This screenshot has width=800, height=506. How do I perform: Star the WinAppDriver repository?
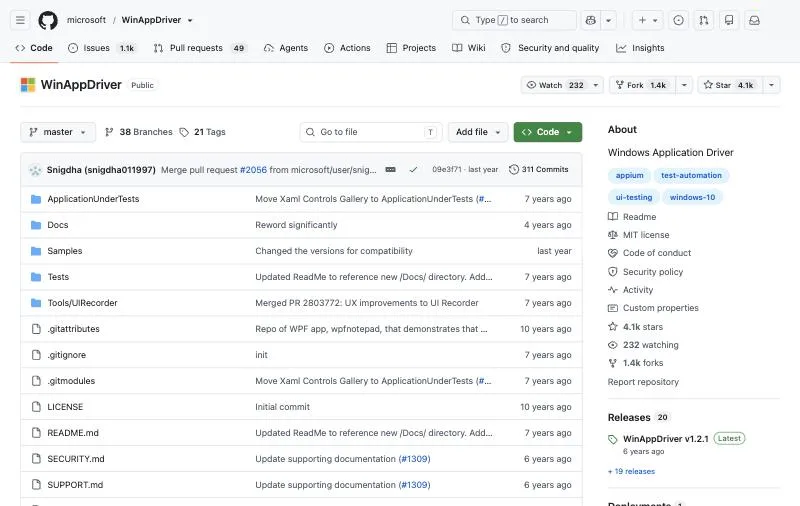click(730, 85)
